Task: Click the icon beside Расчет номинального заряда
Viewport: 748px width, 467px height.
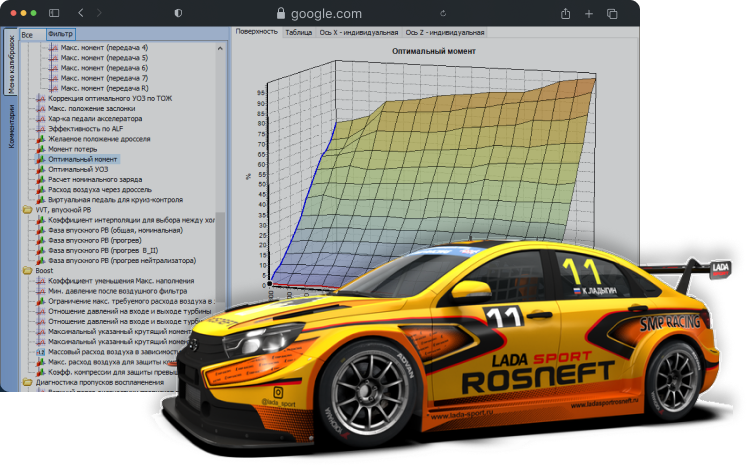Action: pos(41,179)
